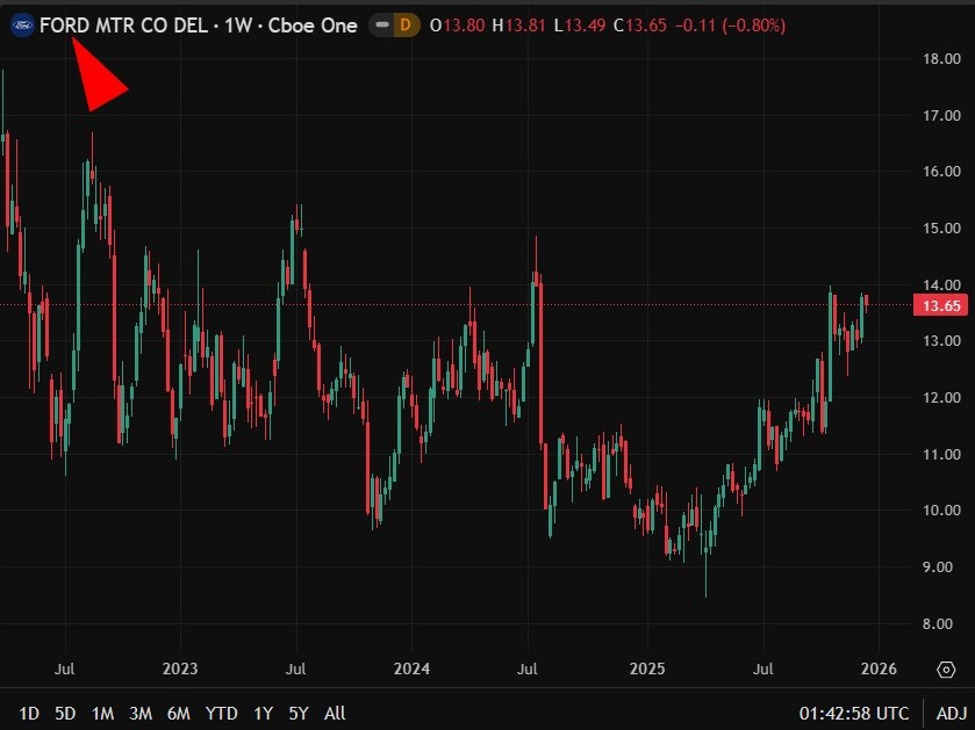Click the orange D delayed-data badge
This screenshot has height=730, width=975.
point(407,26)
